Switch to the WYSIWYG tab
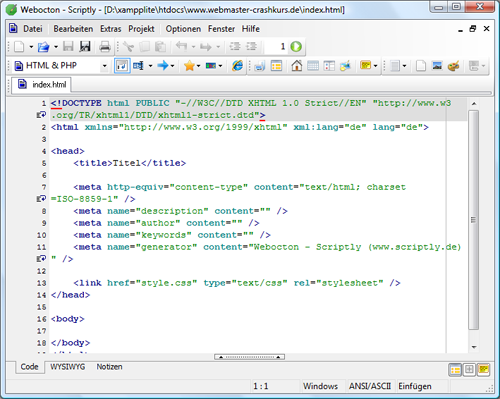500x399 pixels. pos(68,367)
